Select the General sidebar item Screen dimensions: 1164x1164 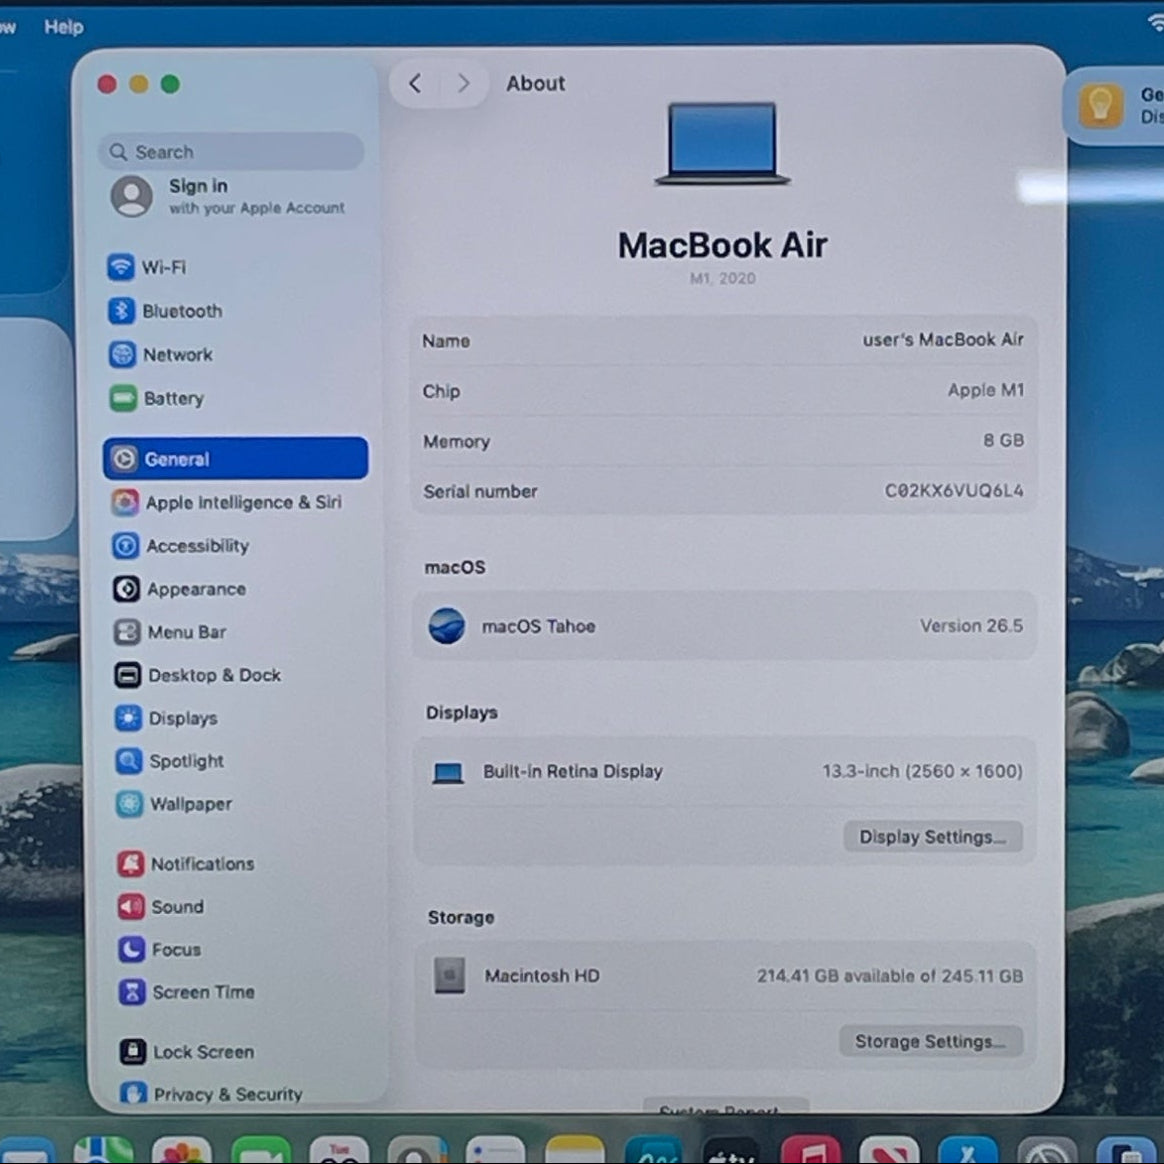click(235, 458)
